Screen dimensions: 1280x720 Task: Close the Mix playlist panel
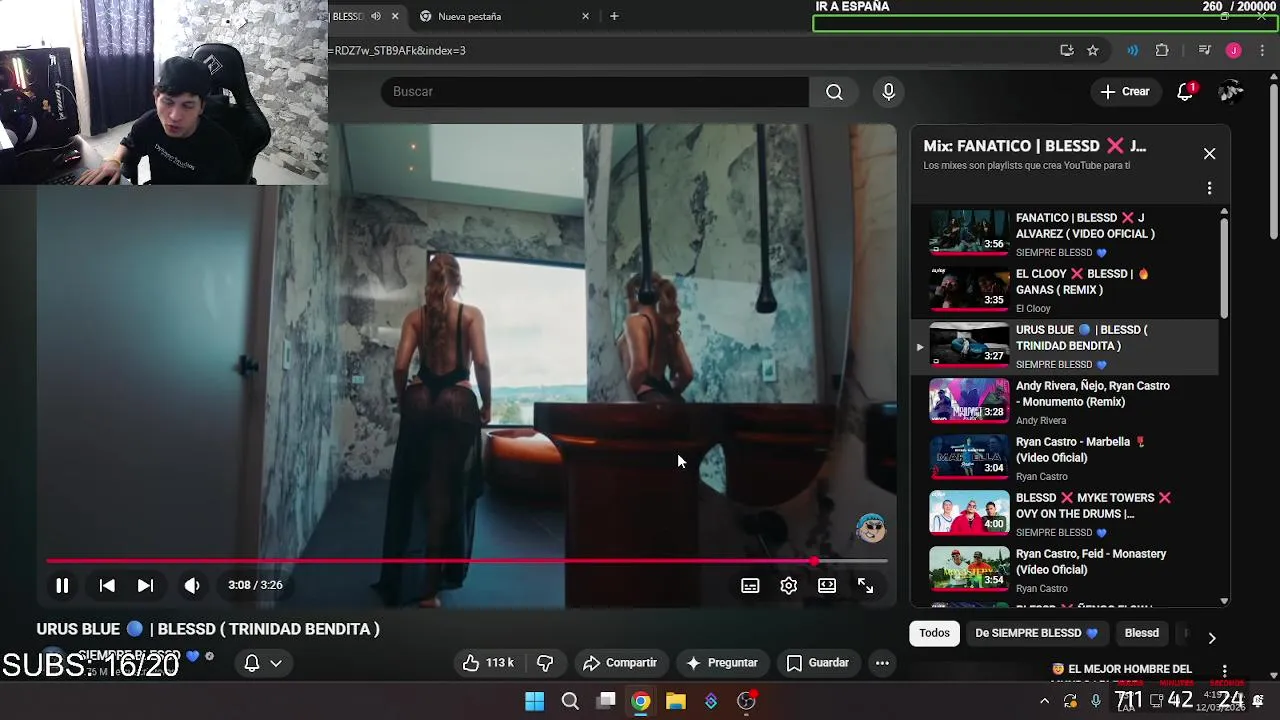tap(1209, 154)
